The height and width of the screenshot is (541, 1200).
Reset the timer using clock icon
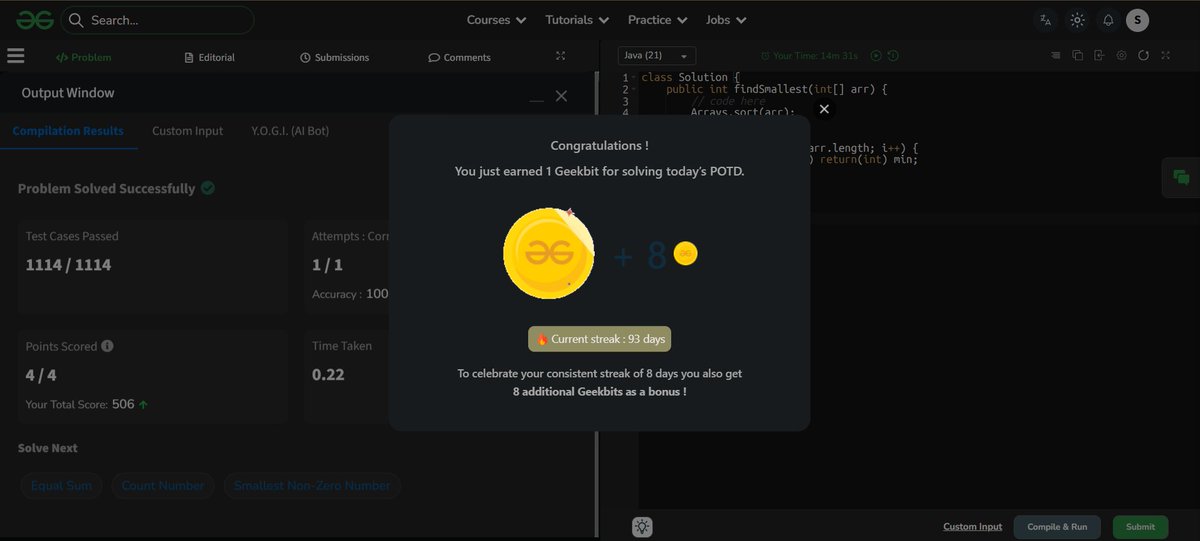(x=893, y=56)
